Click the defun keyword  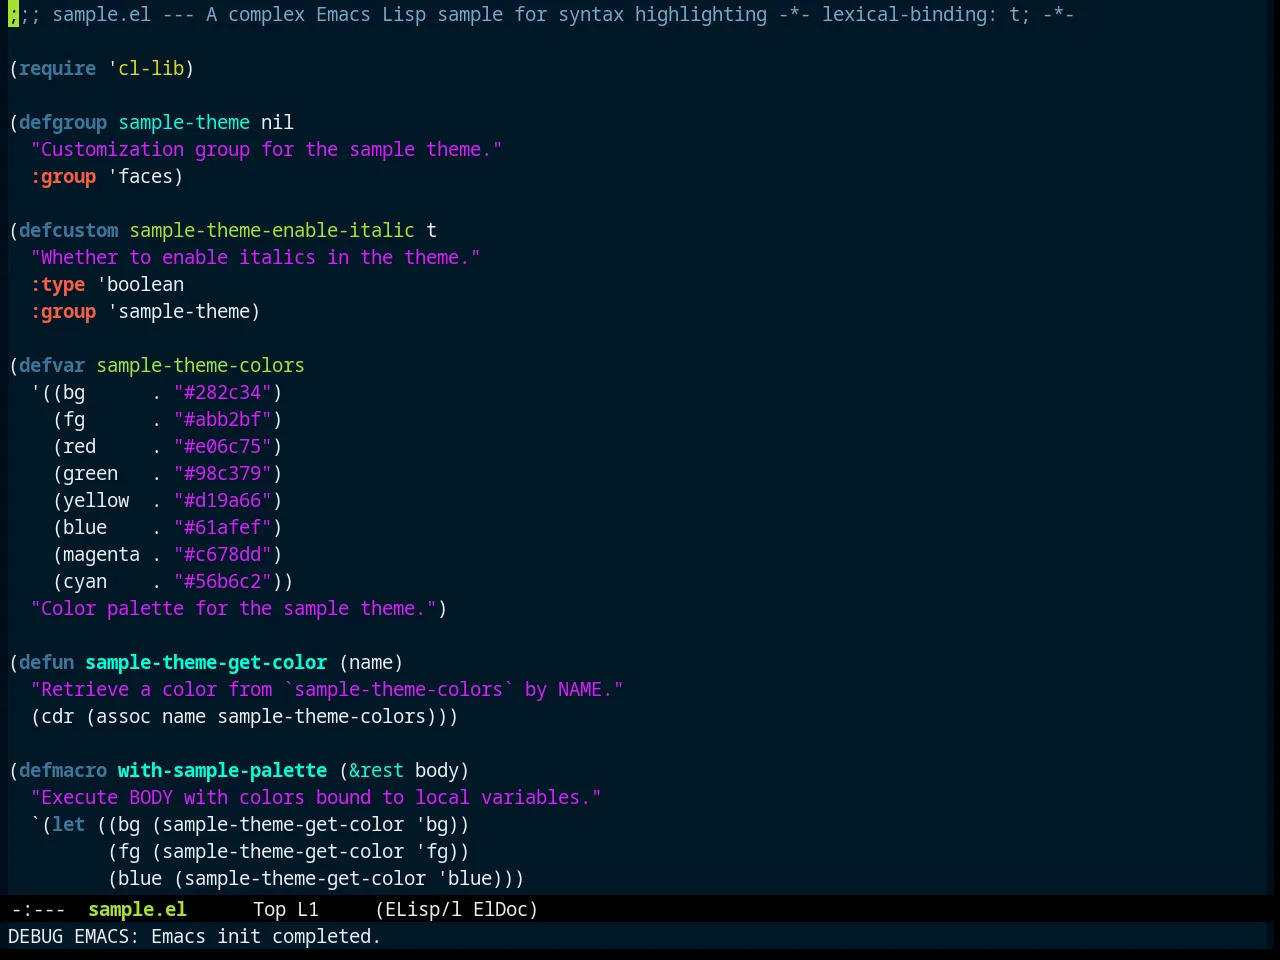pos(46,662)
